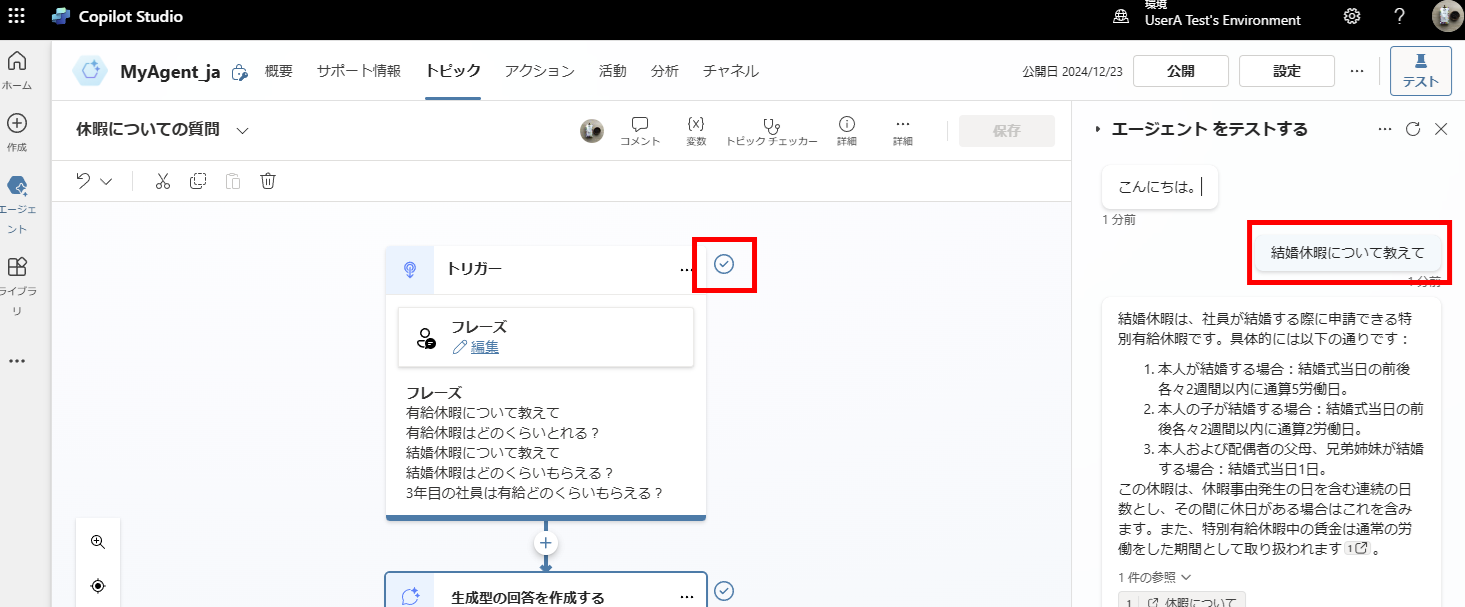Cut the selected node using the scissors icon
Image resolution: width=1465 pixels, height=607 pixels.
tap(162, 181)
